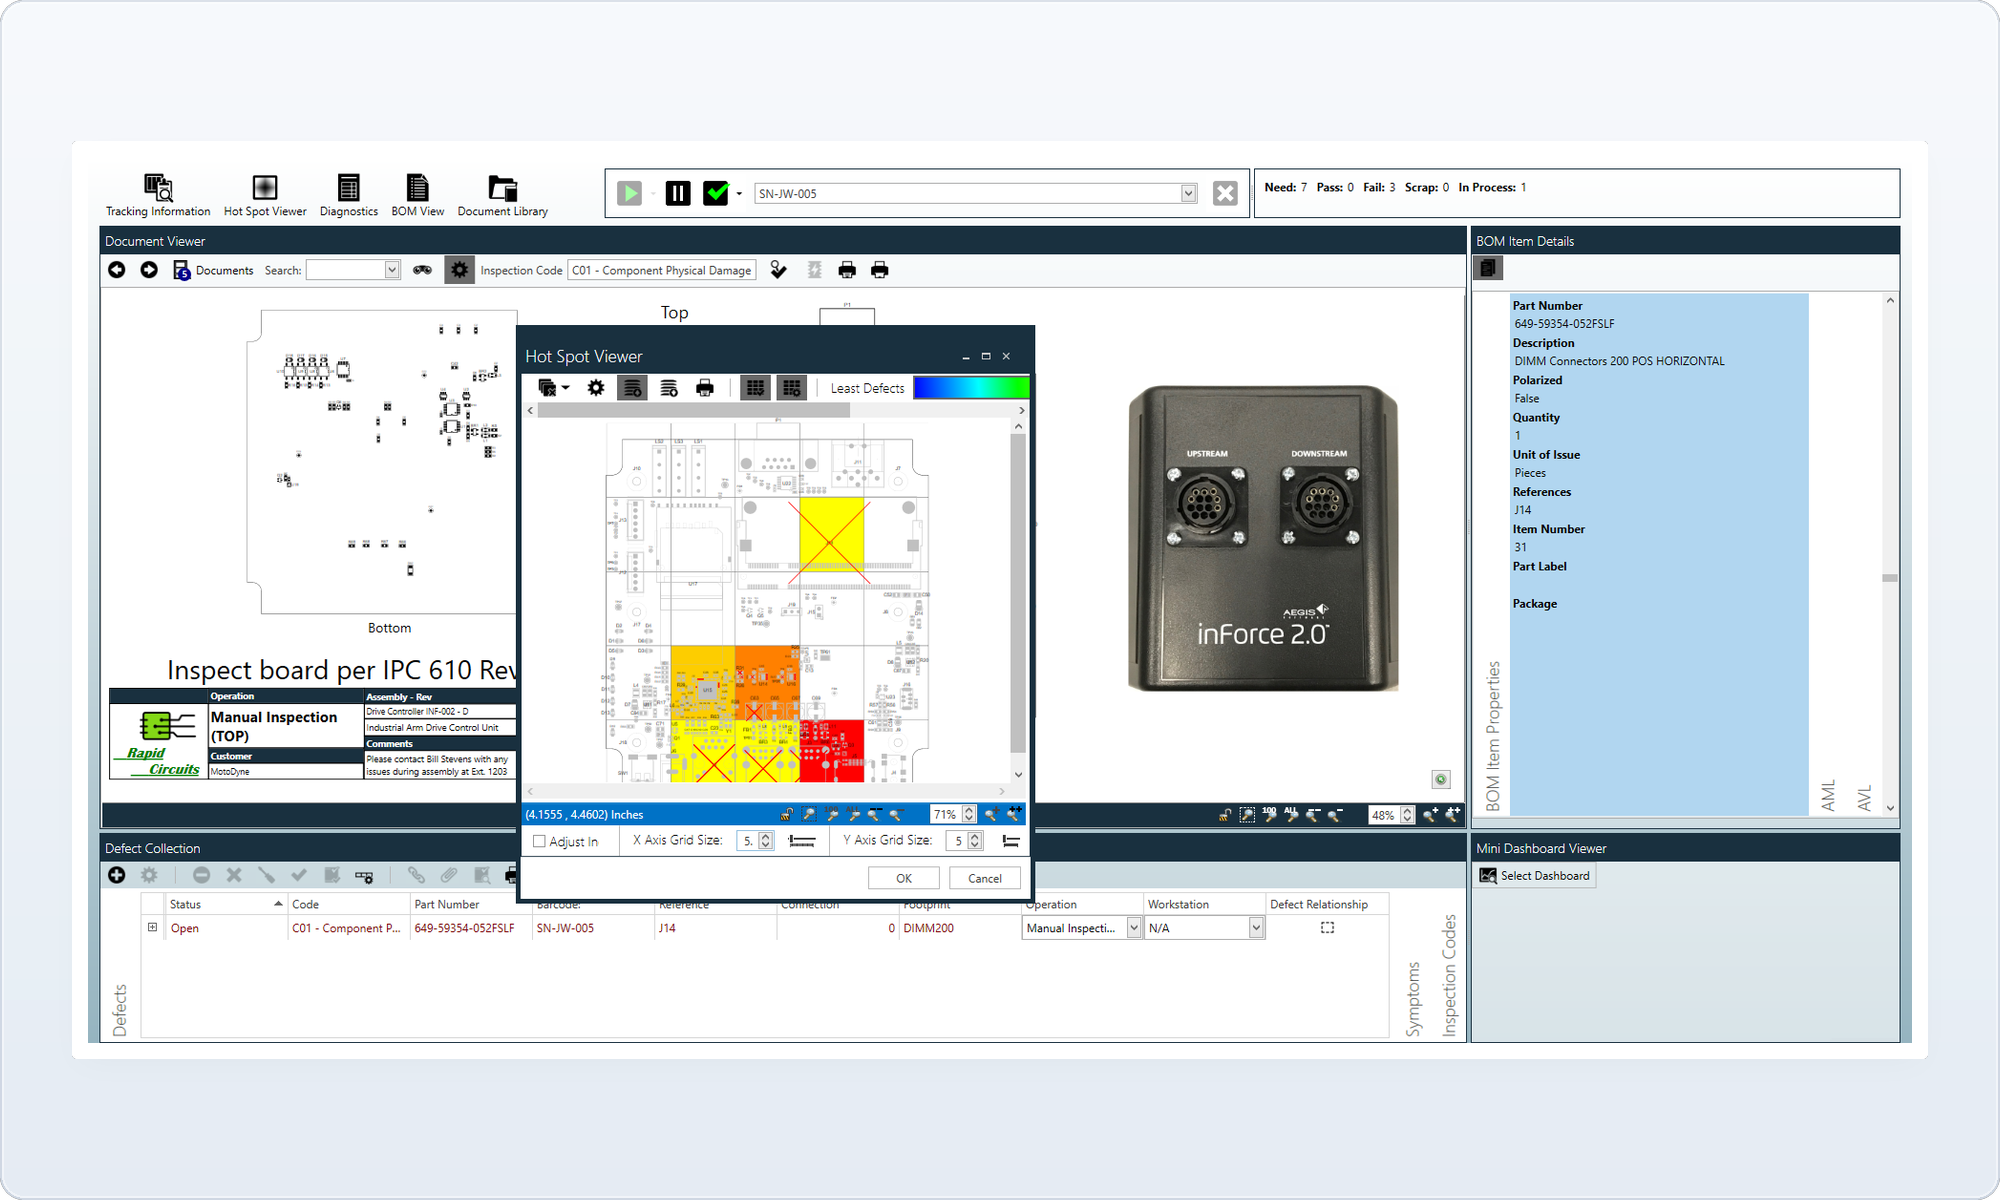The width and height of the screenshot is (2000, 1200).
Task: Toggle the lock zoom icon in Hot Spot Viewer
Action: point(786,815)
